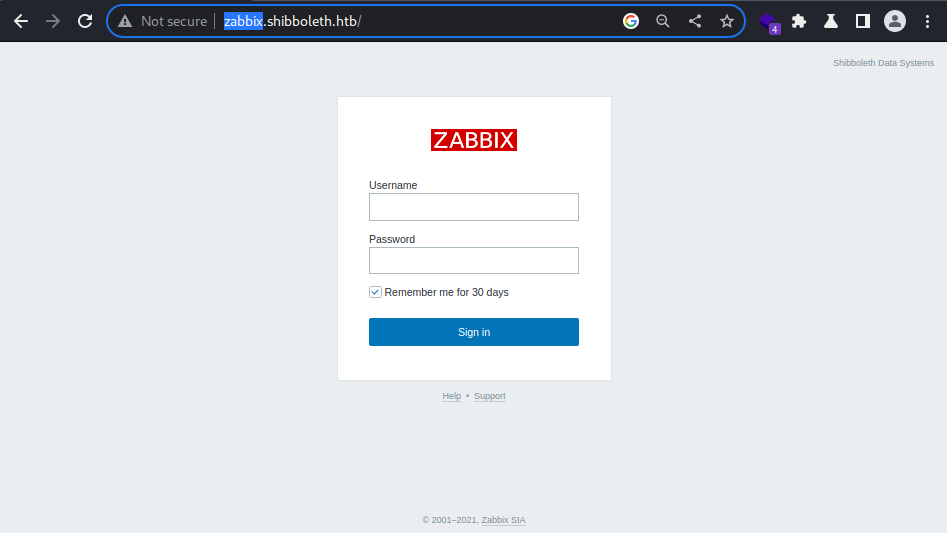This screenshot has height=533, width=947.
Task: Click the Remember me for 30 days label
Action: point(446,292)
